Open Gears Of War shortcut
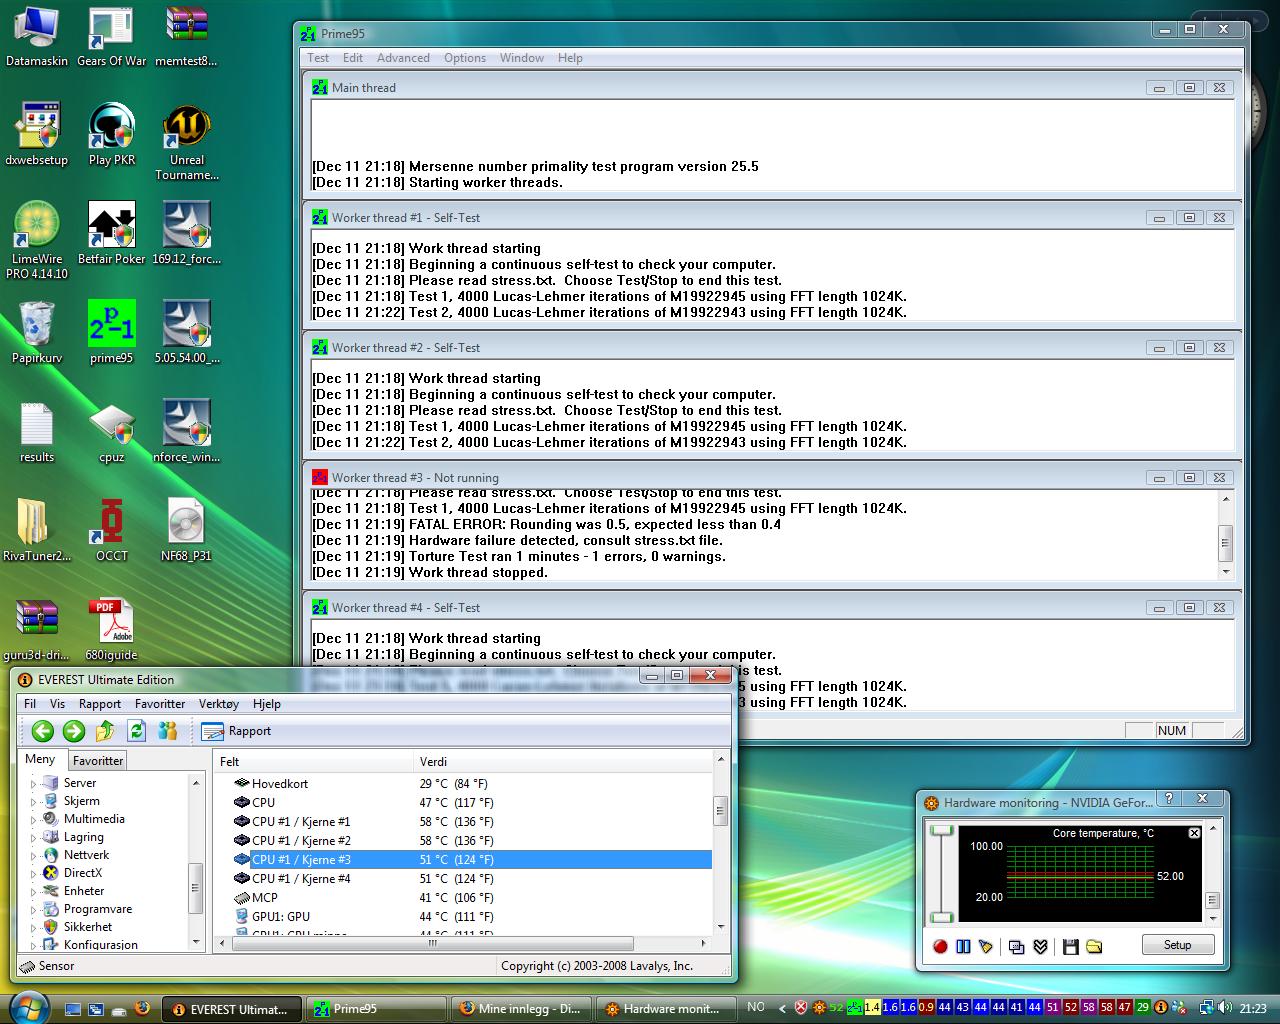This screenshot has width=1280, height=1024. pos(112,38)
